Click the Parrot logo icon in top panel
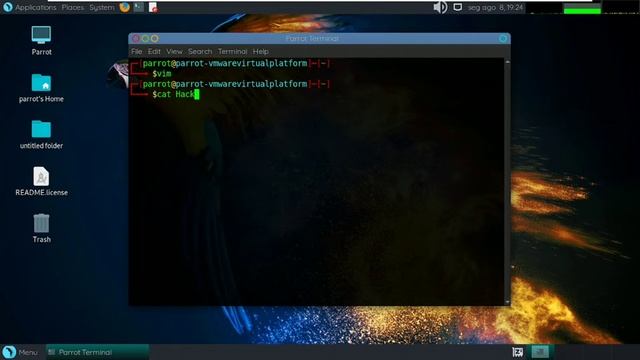The width and height of the screenshot is (640, 360). pos(8,7)
